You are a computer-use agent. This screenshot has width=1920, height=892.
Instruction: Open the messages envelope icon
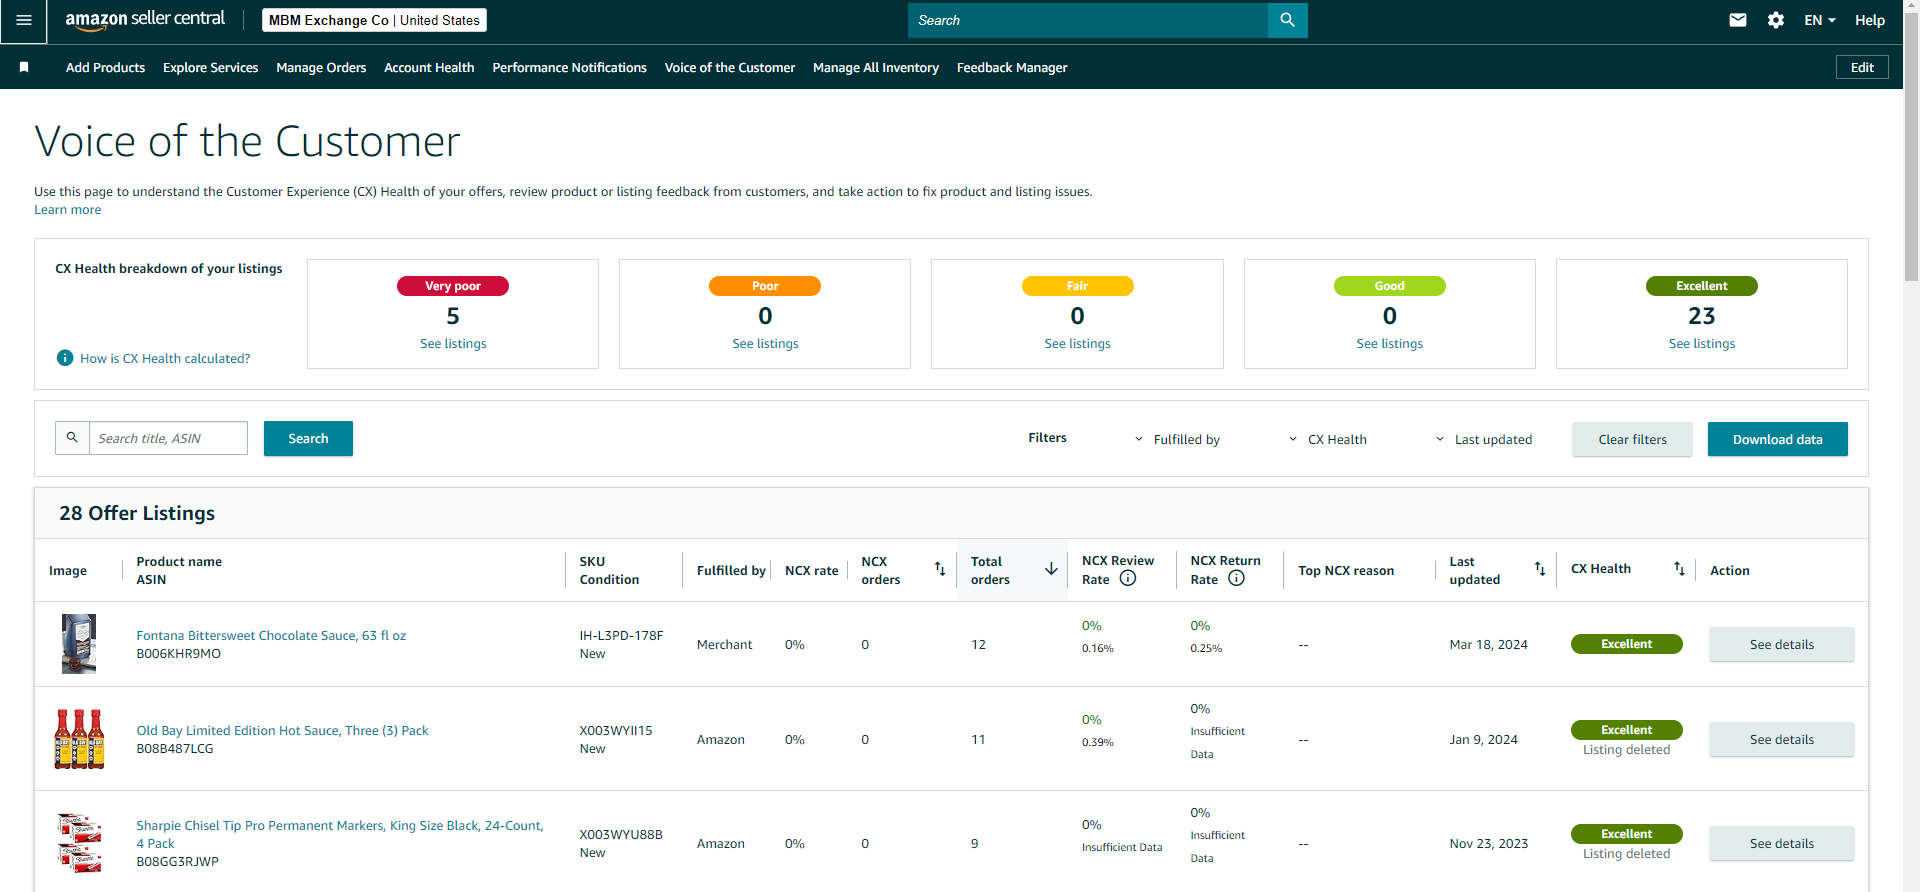pos(1738,20)
